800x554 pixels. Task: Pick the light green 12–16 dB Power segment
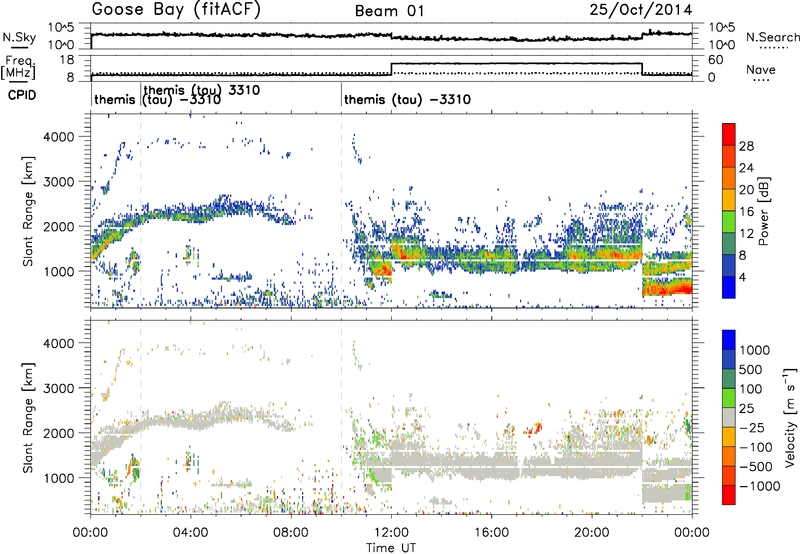click(729, 222)
